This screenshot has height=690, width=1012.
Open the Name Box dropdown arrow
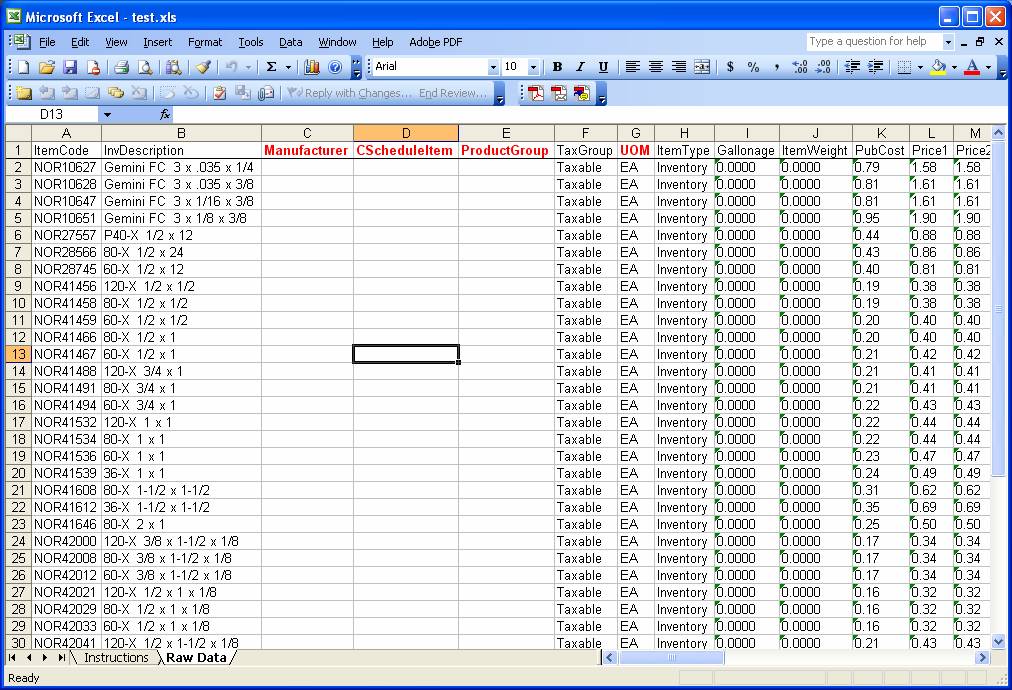coord(107,115)
